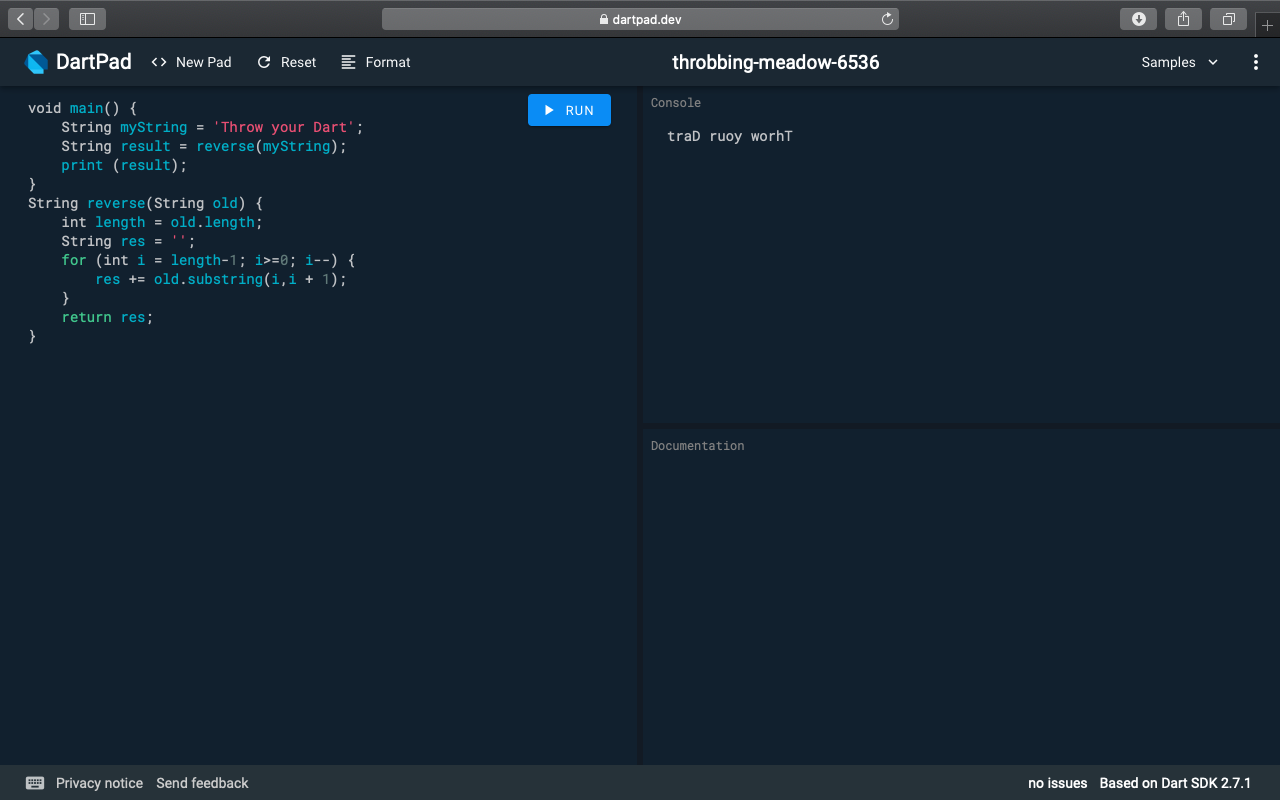The image size is (1280, 800).
Task: Click the 'no issues' status text
Action: tap(1057, 783)
